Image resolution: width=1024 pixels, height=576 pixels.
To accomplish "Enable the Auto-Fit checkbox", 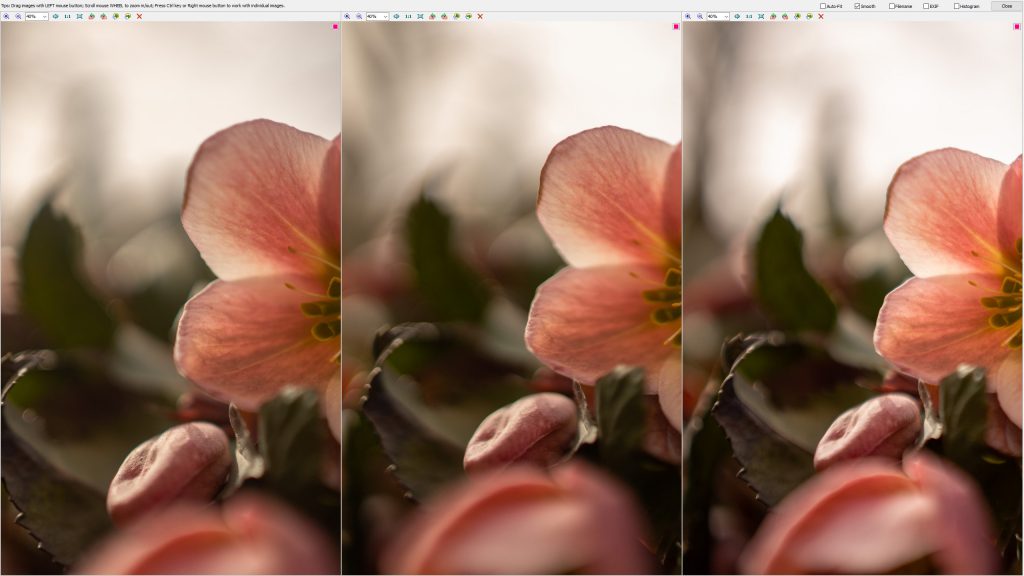I will (x=823, y=6).
